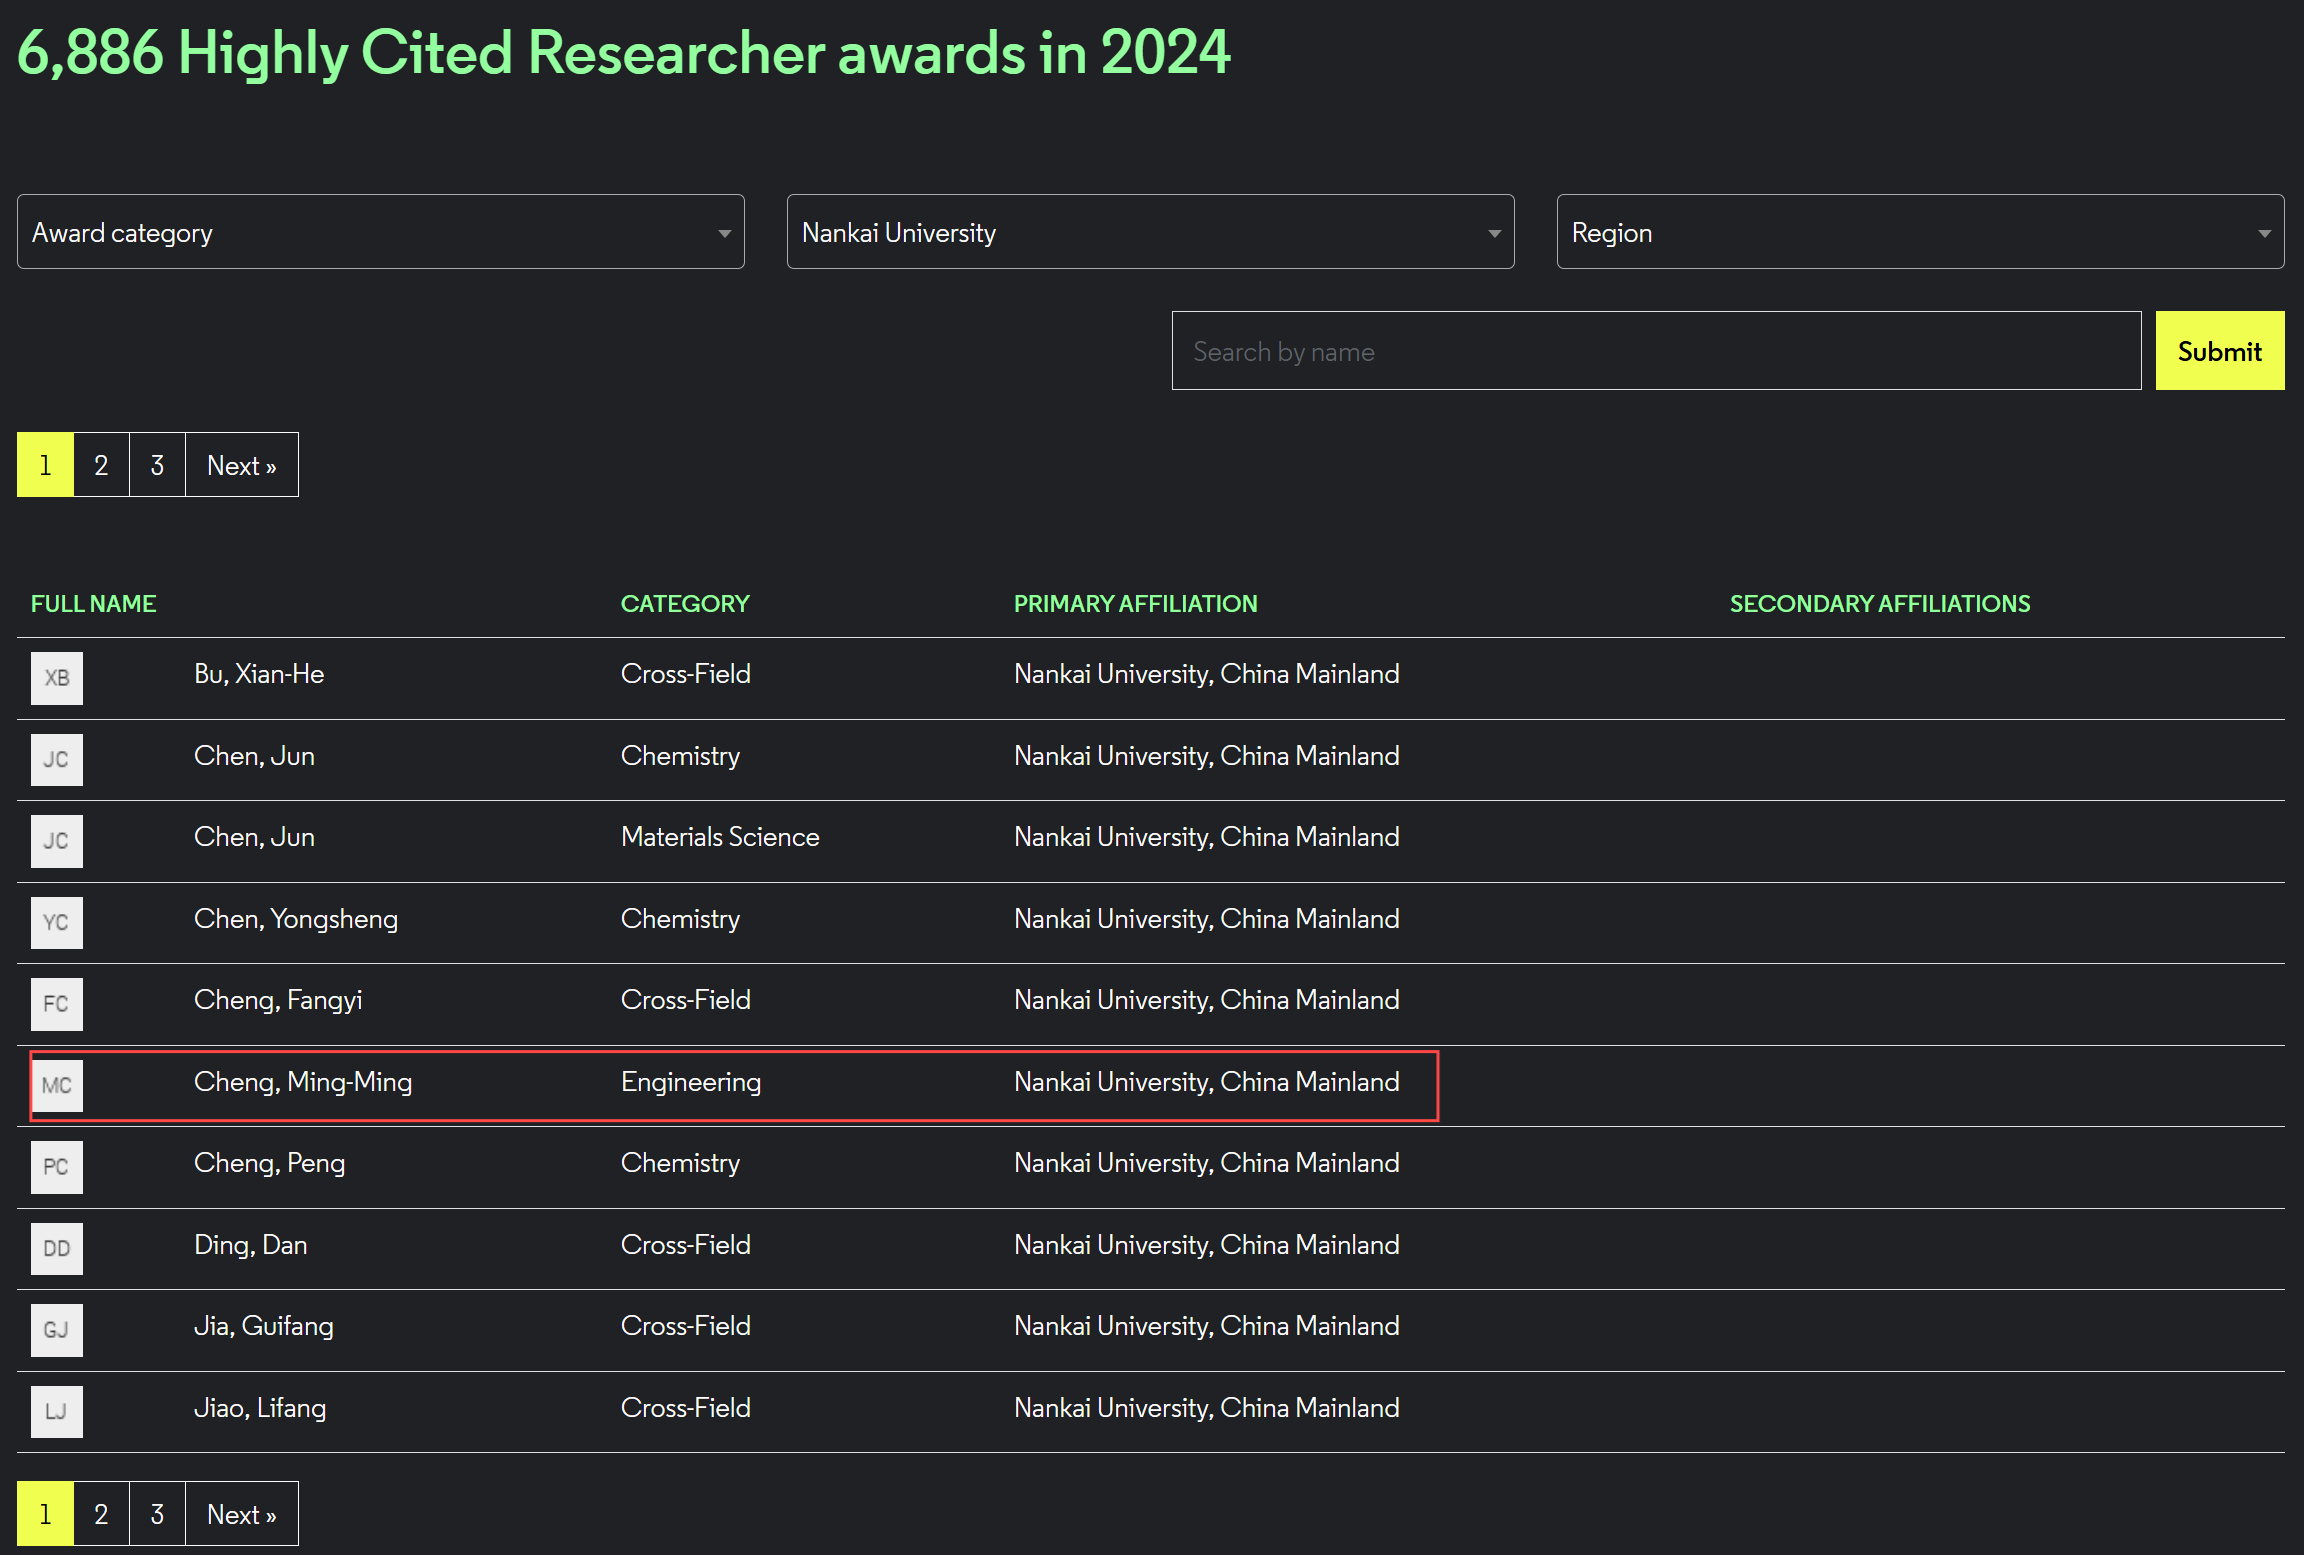Click the LJ avatar for Jiao, Lifang

56,1411
